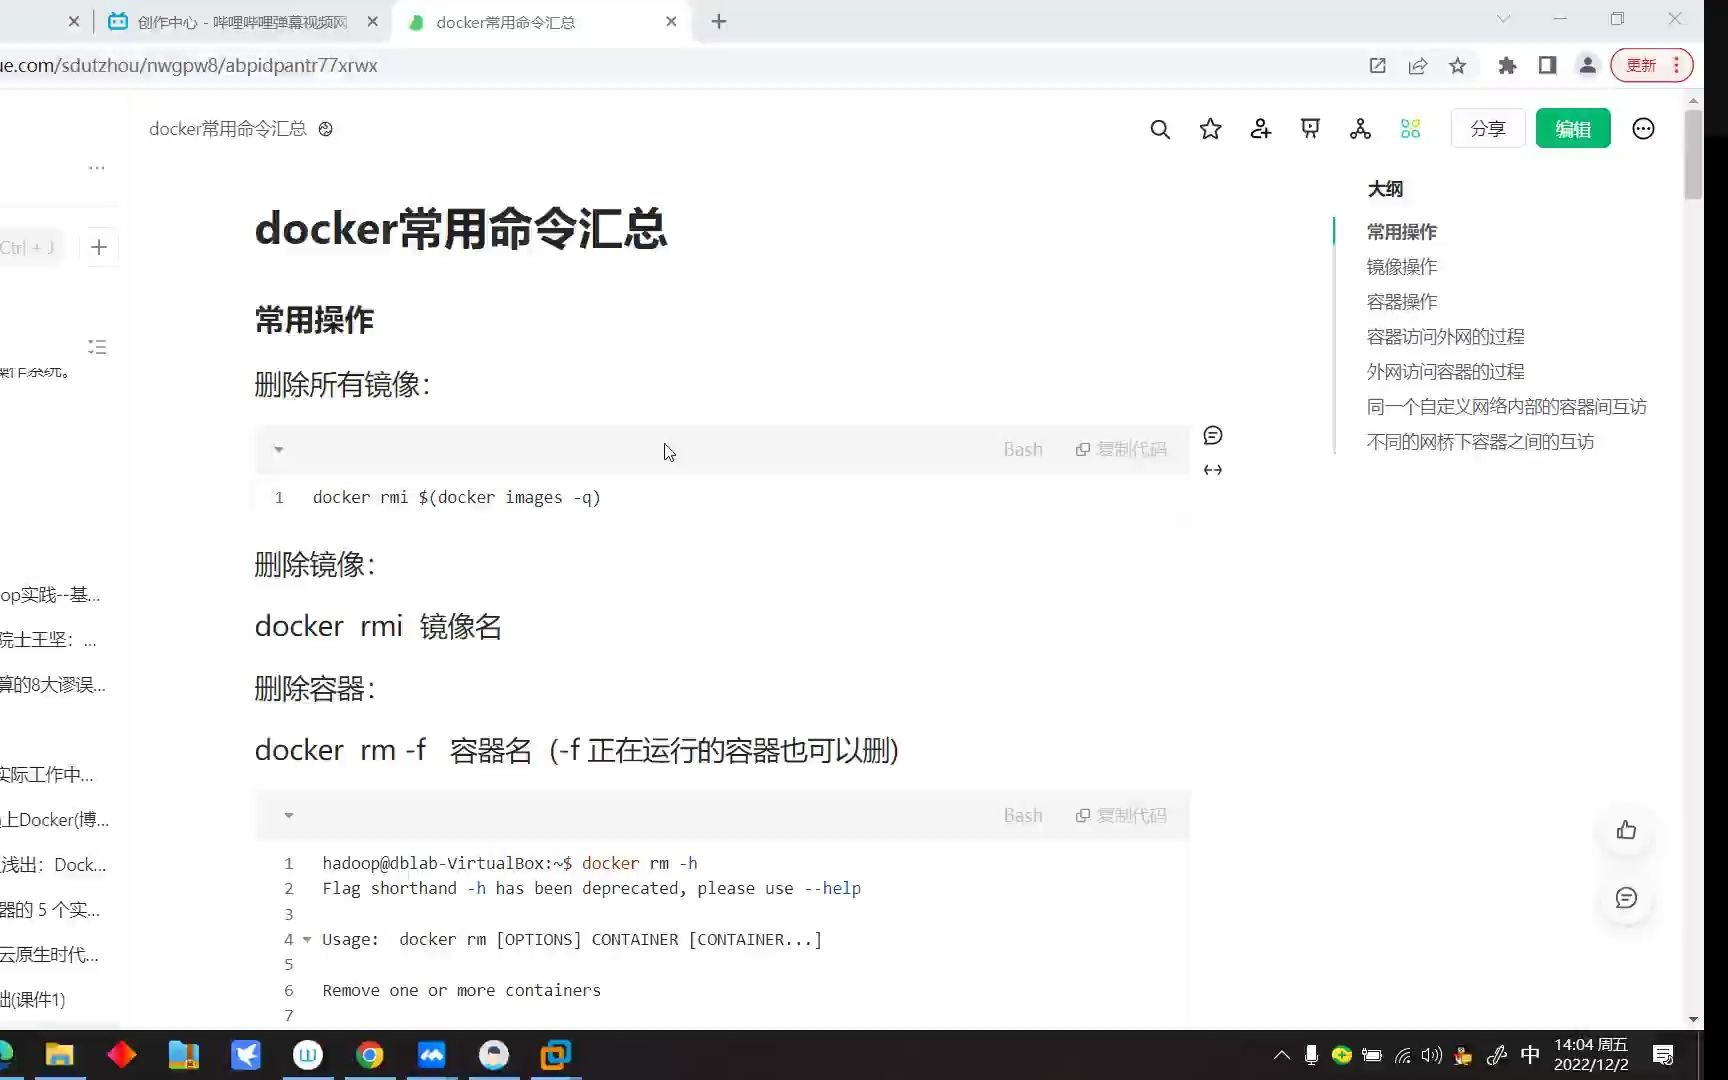The width and height of the screenshot is (1728, 1080).
Task: Open sidebar three-dots menu
Action: [x=97, y=168]
